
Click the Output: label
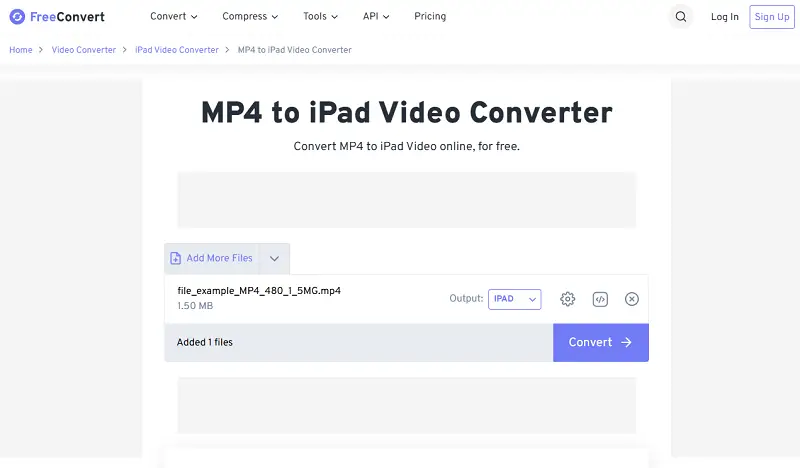click(x=466, y=299)
